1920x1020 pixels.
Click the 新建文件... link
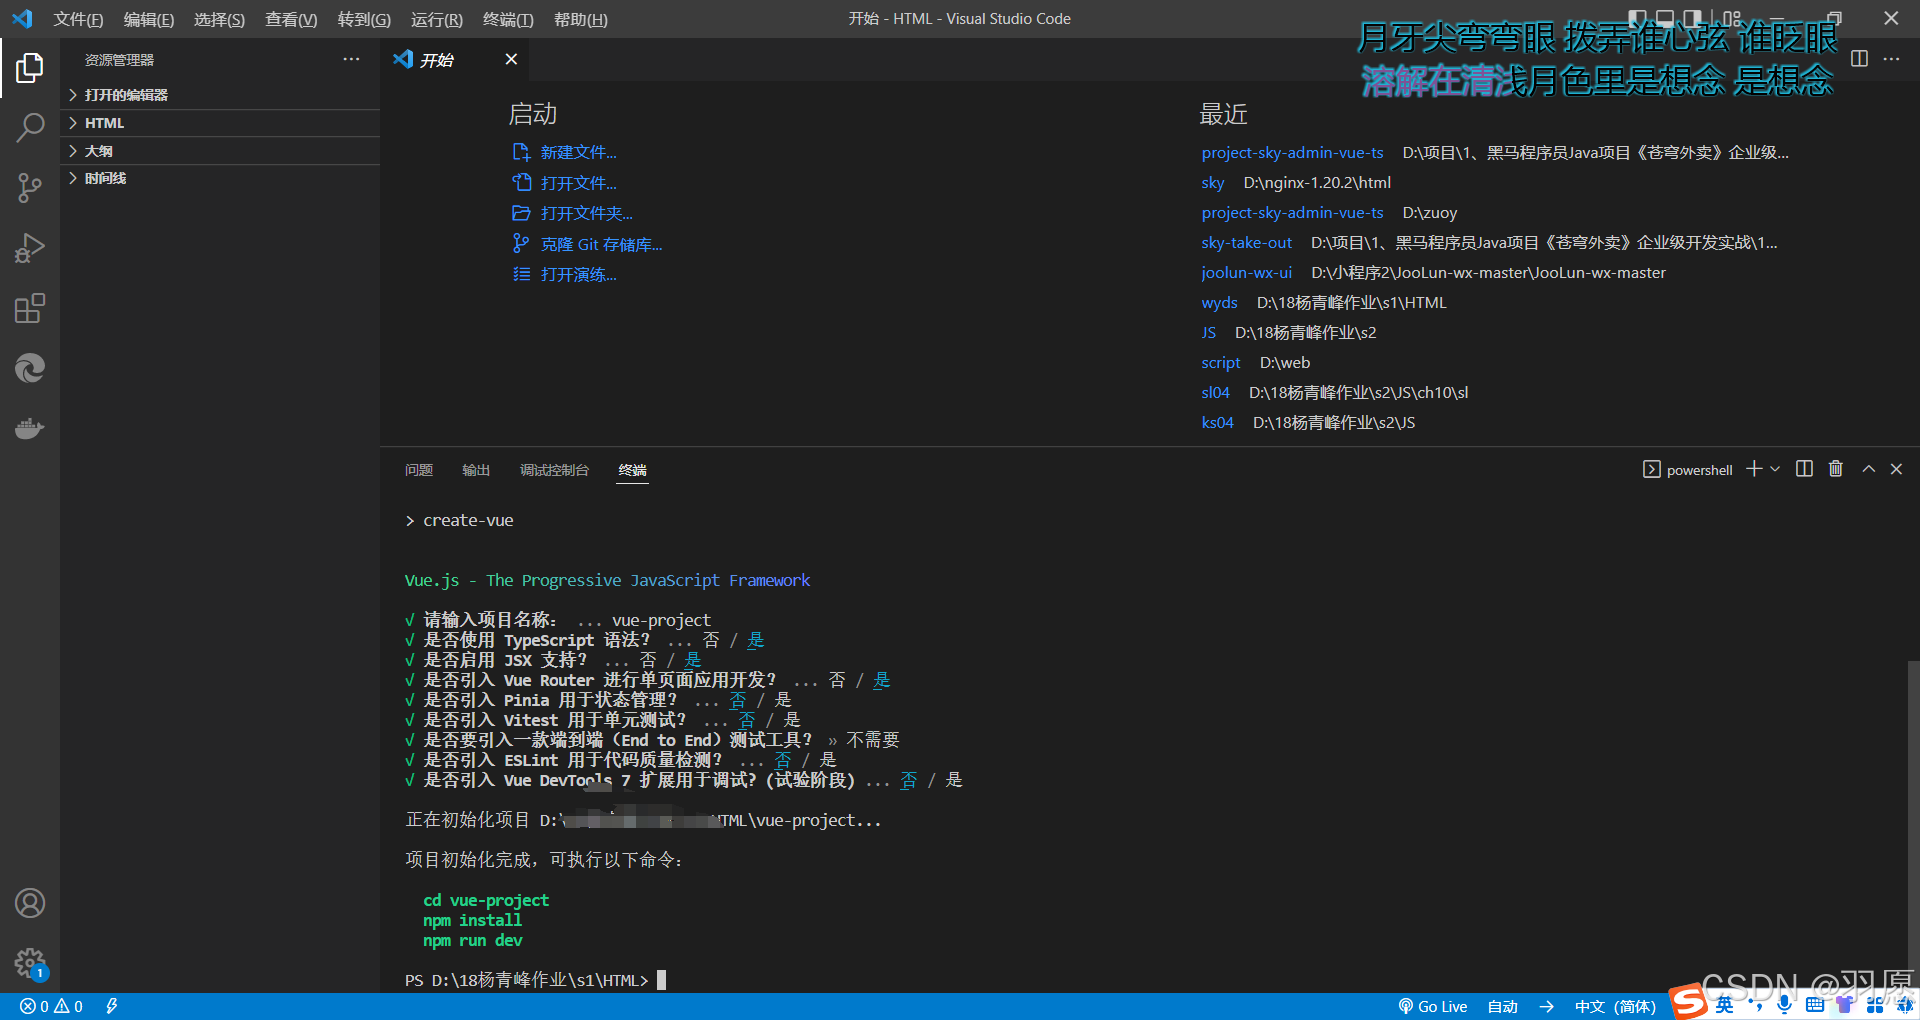click(x=565, y=152)
